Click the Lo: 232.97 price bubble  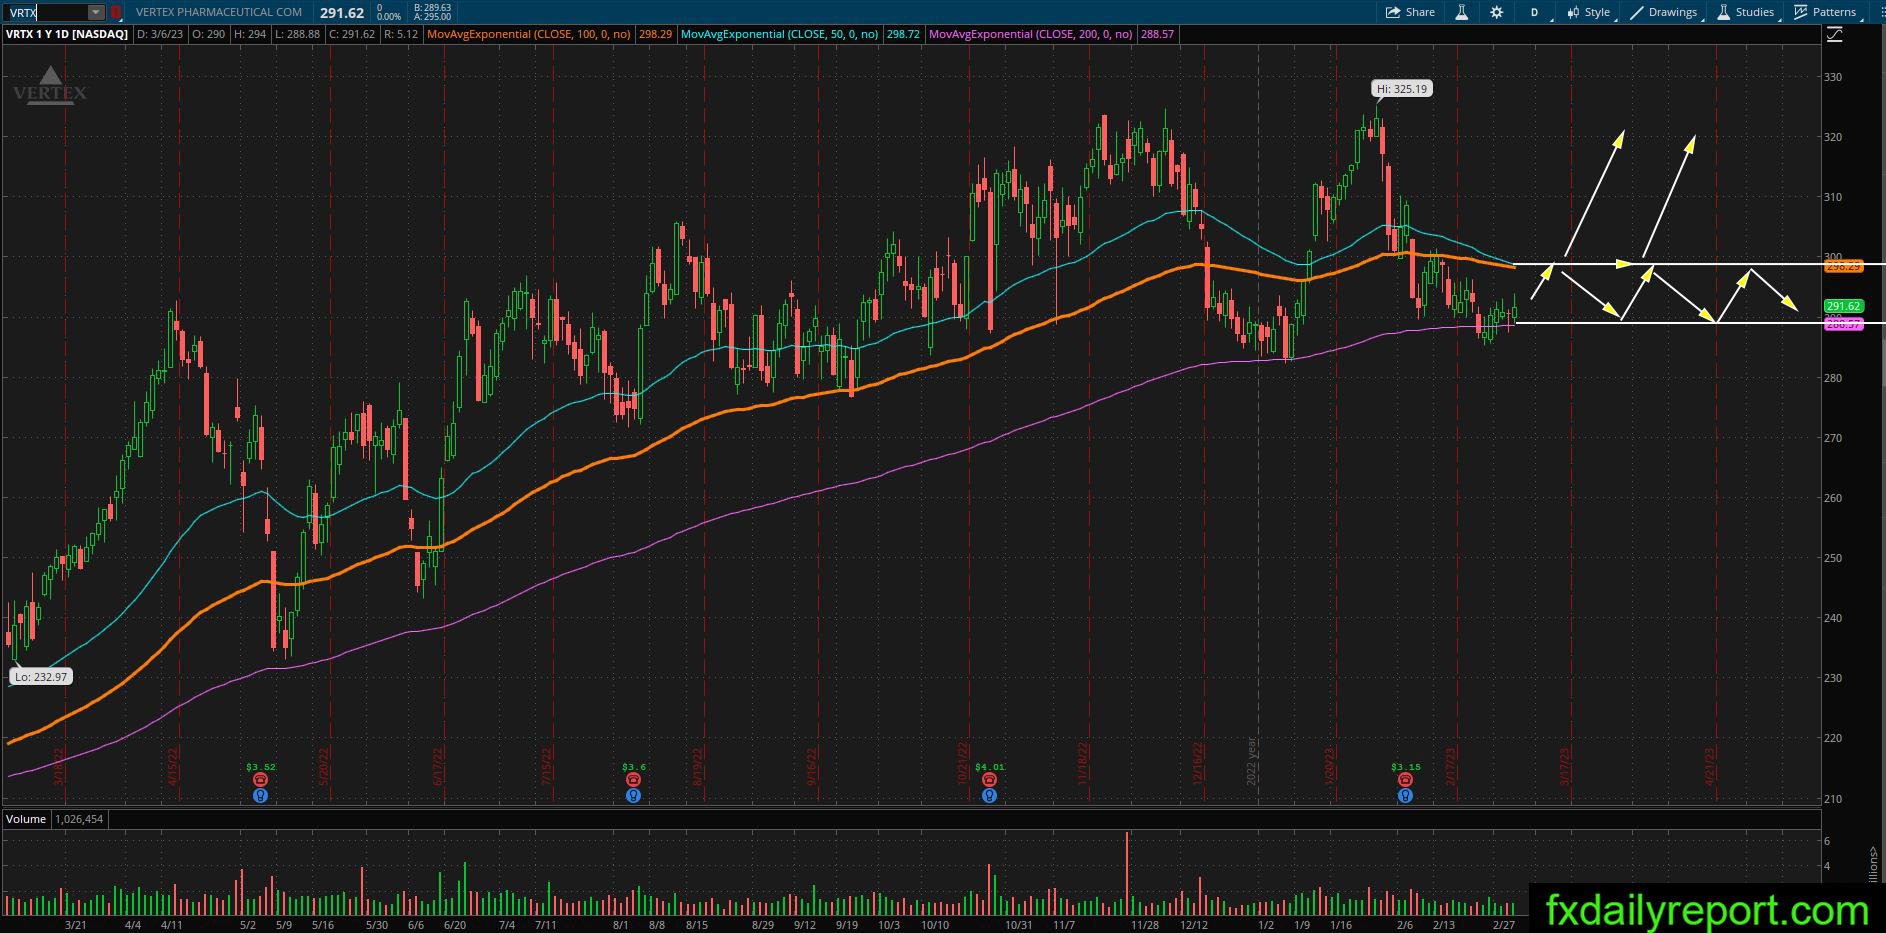click(x=41, y=677)
